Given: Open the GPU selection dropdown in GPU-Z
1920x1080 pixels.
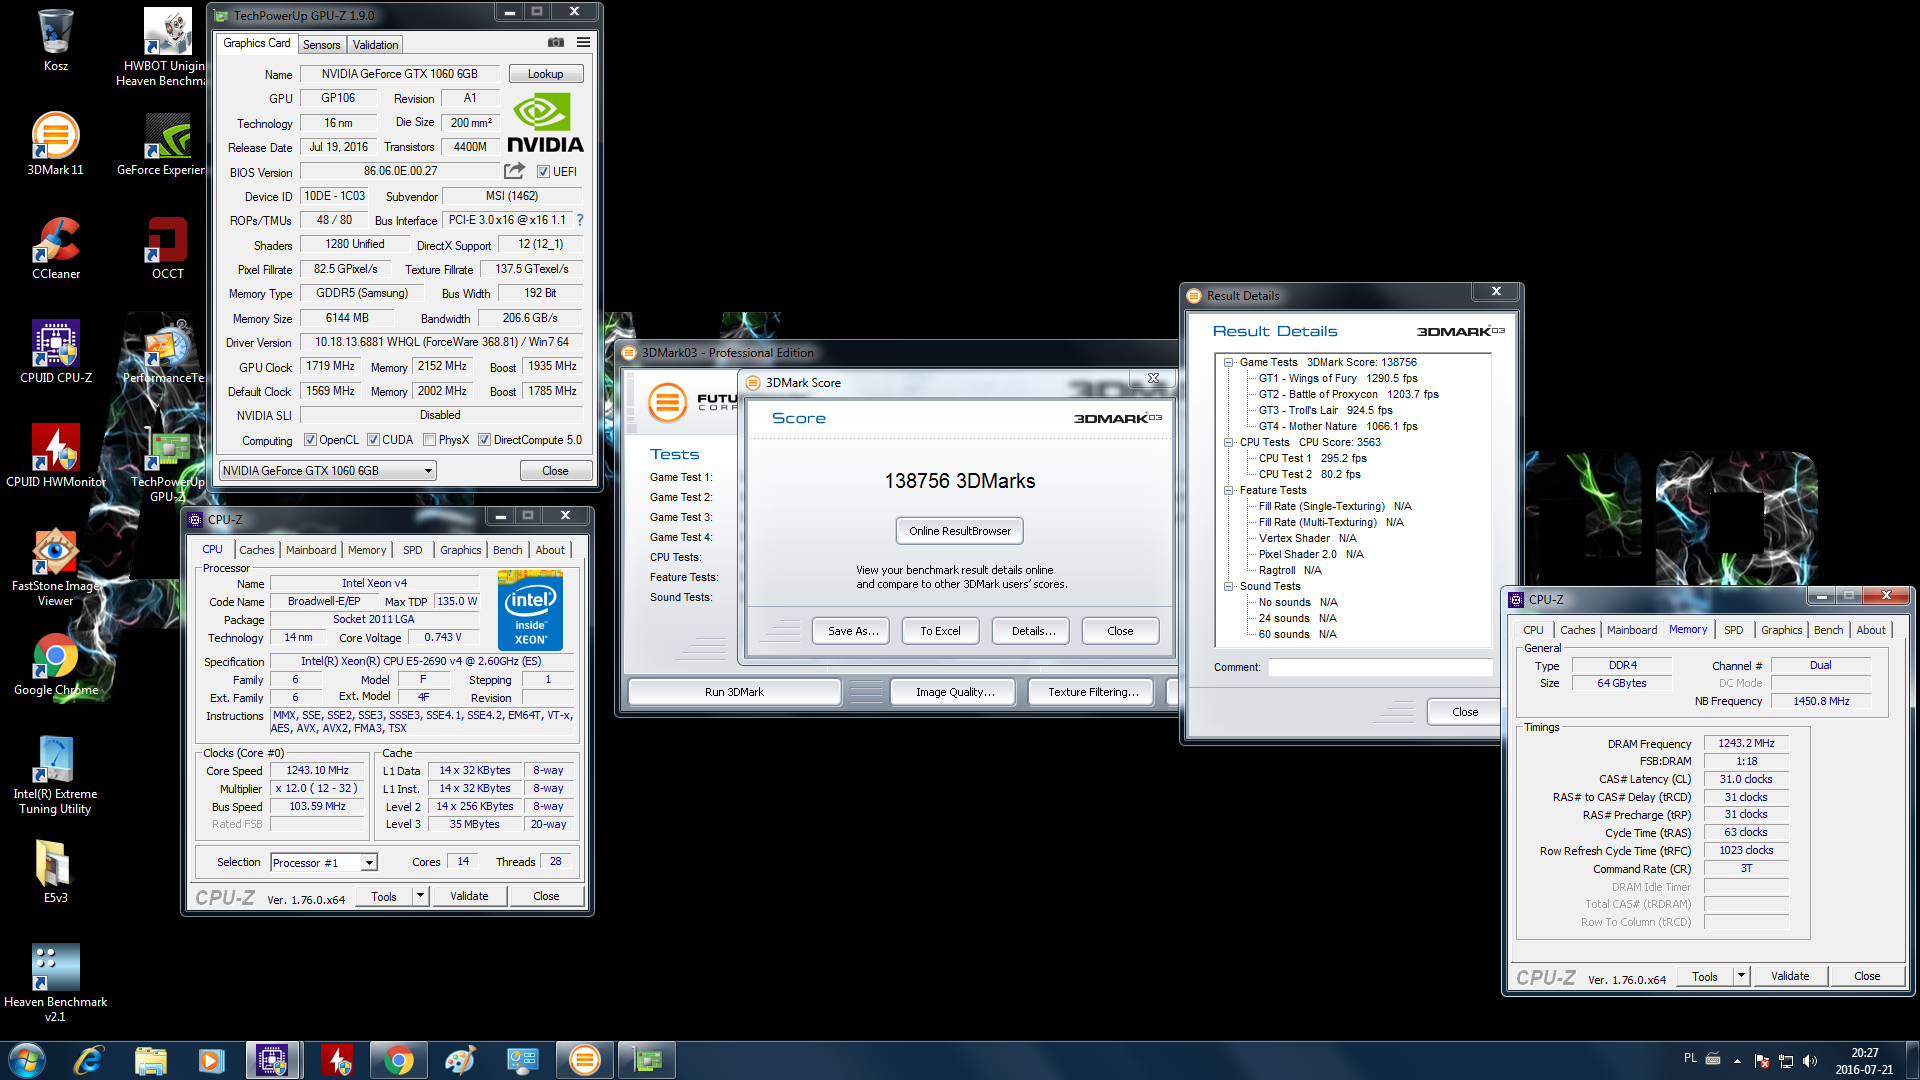Looking at the screenshot, I should (327, 471).
